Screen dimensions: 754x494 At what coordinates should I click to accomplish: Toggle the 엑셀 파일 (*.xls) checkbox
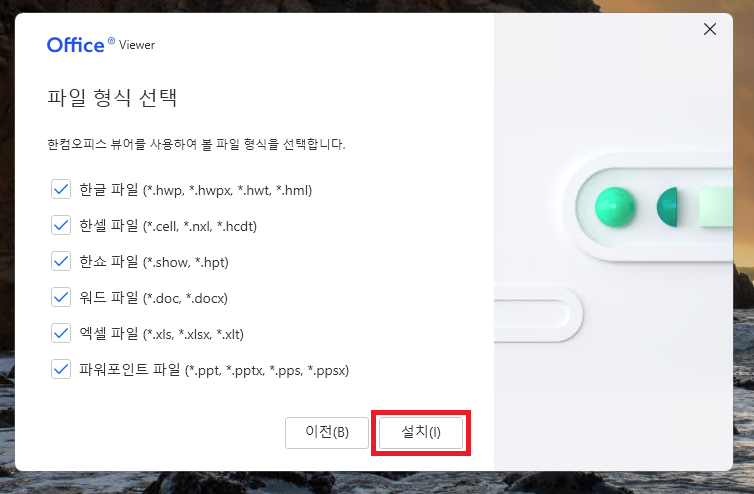61,333
